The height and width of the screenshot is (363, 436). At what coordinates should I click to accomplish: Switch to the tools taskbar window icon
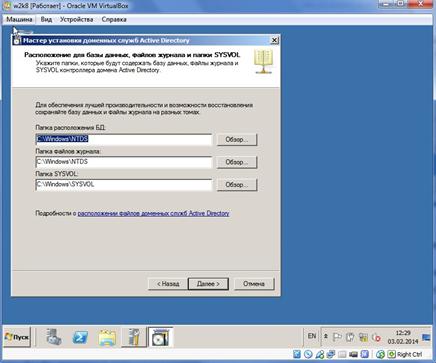134,337
